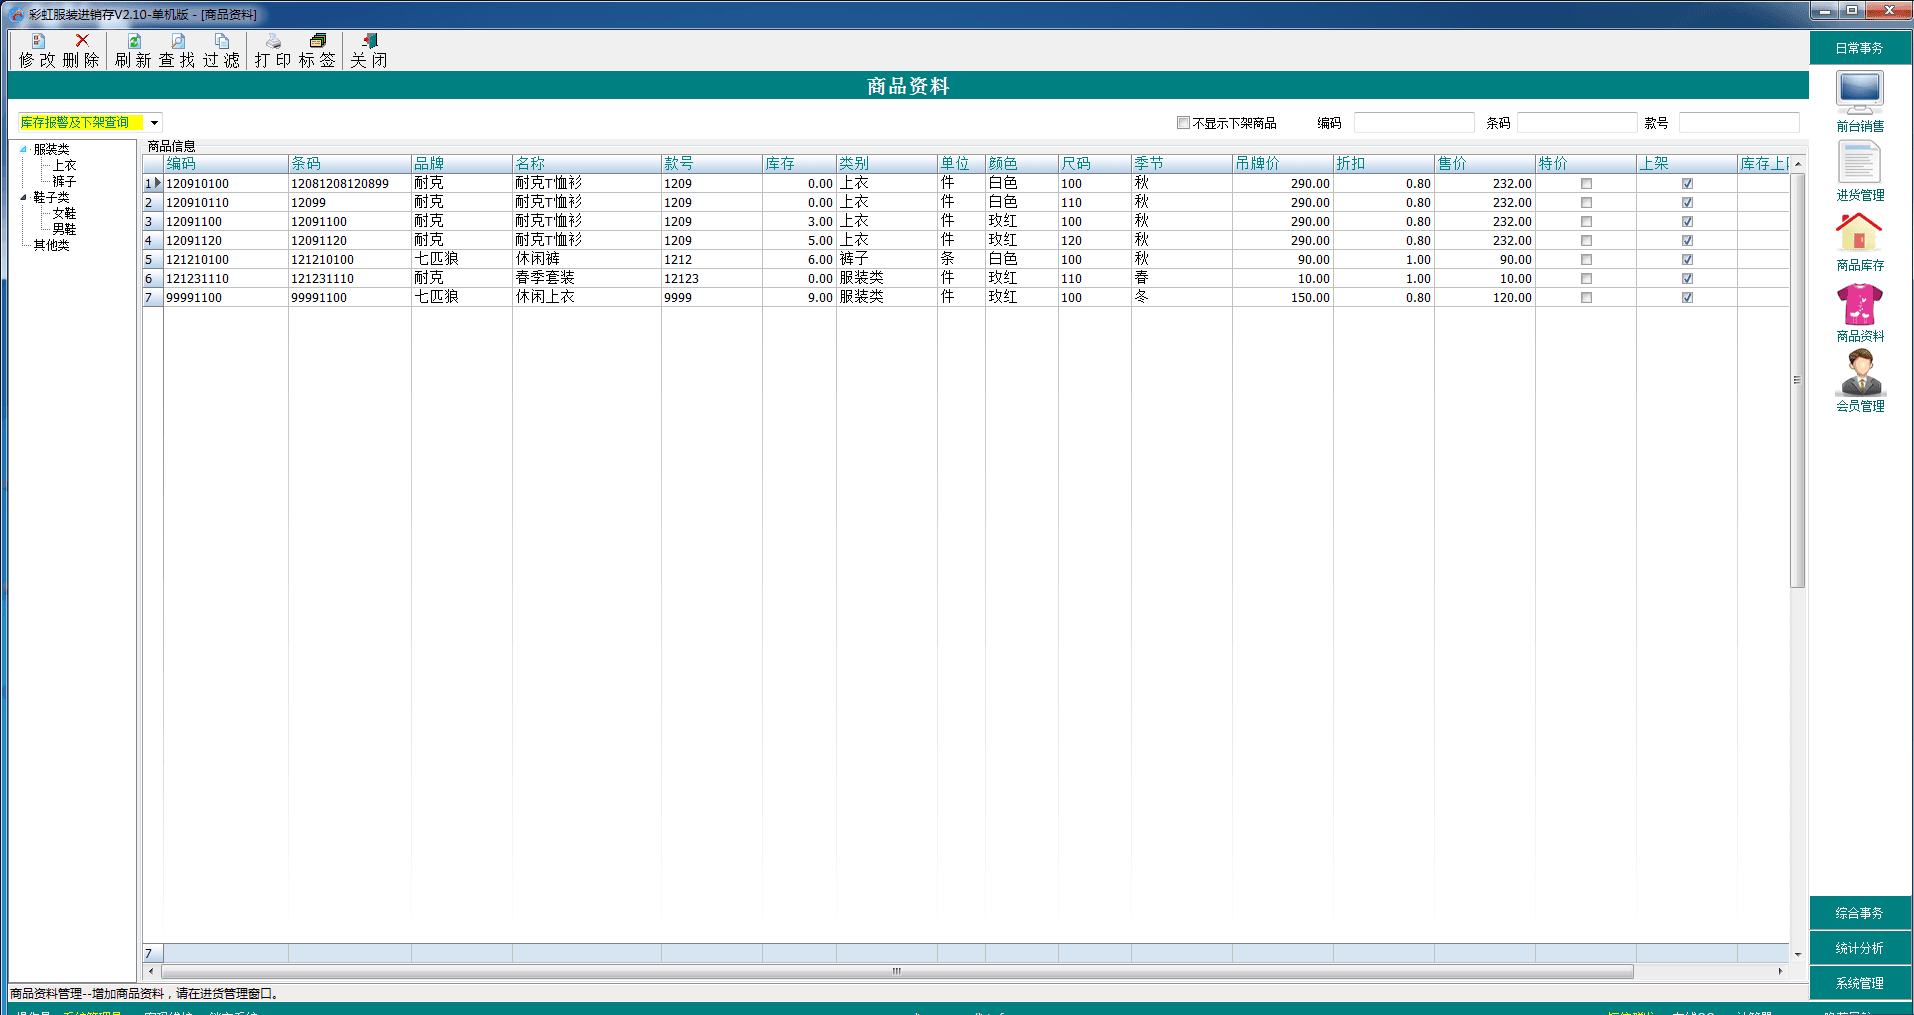Enable the 不显示下架商品 checkbox
Image resolution: width=1914 pixels, height=1015 pixels.
click(x=1183, y=123)
